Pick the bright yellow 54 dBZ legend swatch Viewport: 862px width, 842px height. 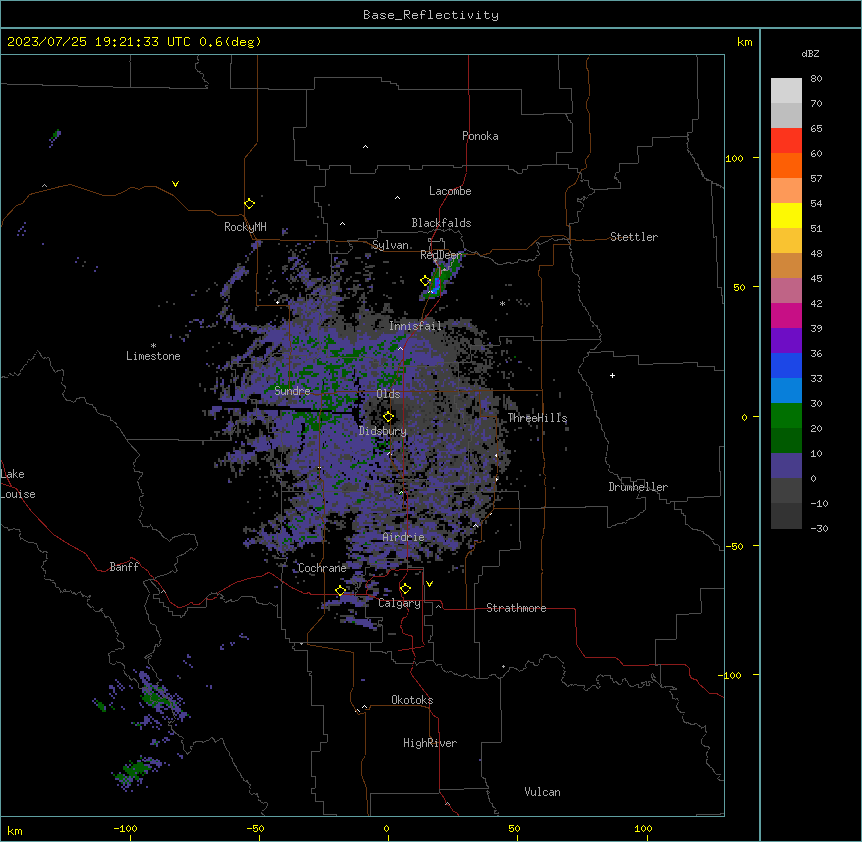point(786,215)
